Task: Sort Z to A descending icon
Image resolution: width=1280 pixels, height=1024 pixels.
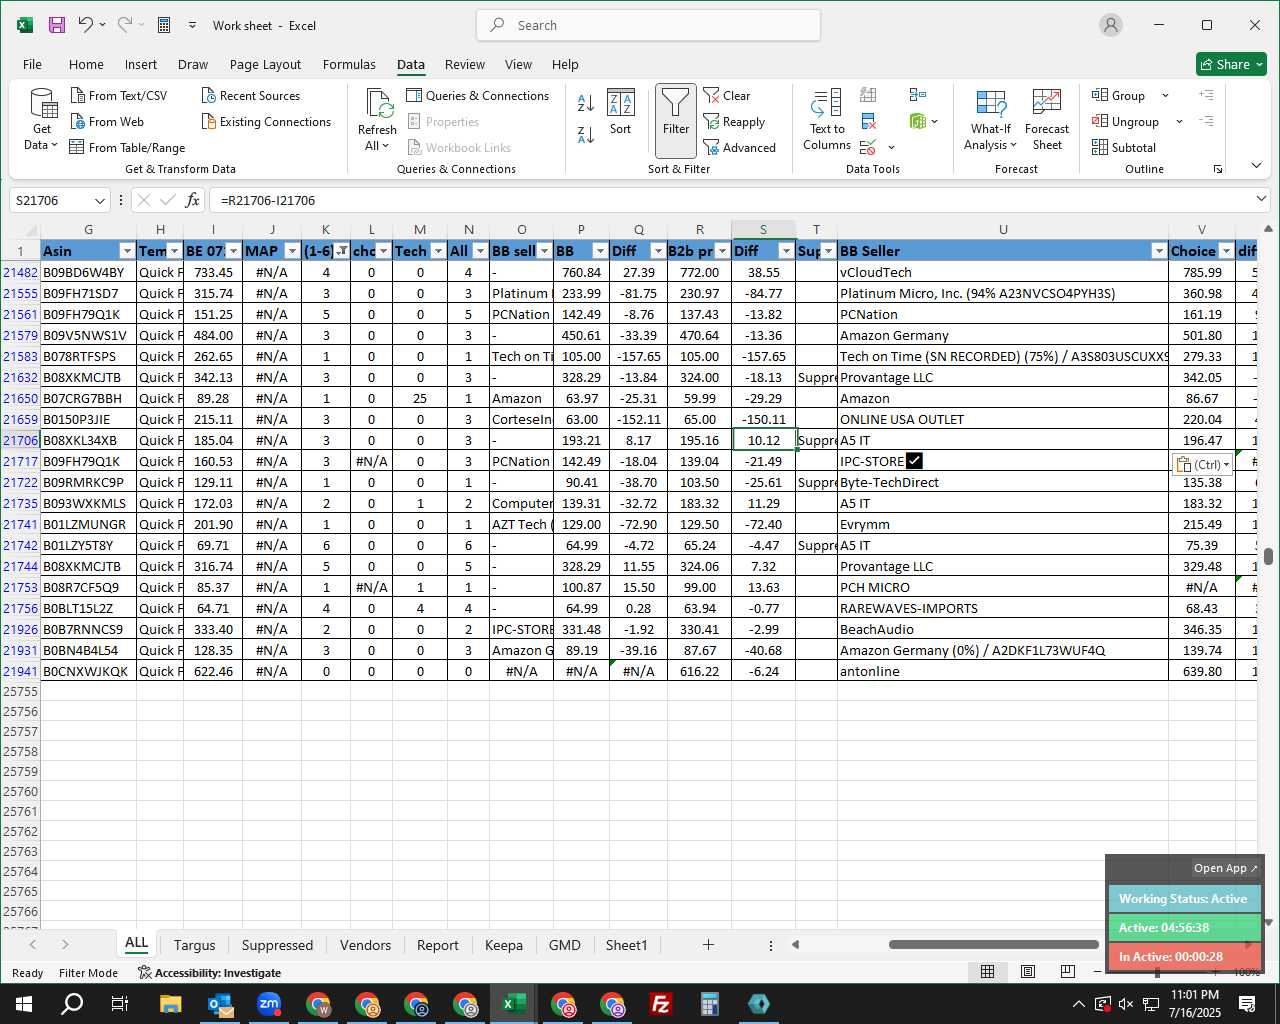Action: point(586,134)
